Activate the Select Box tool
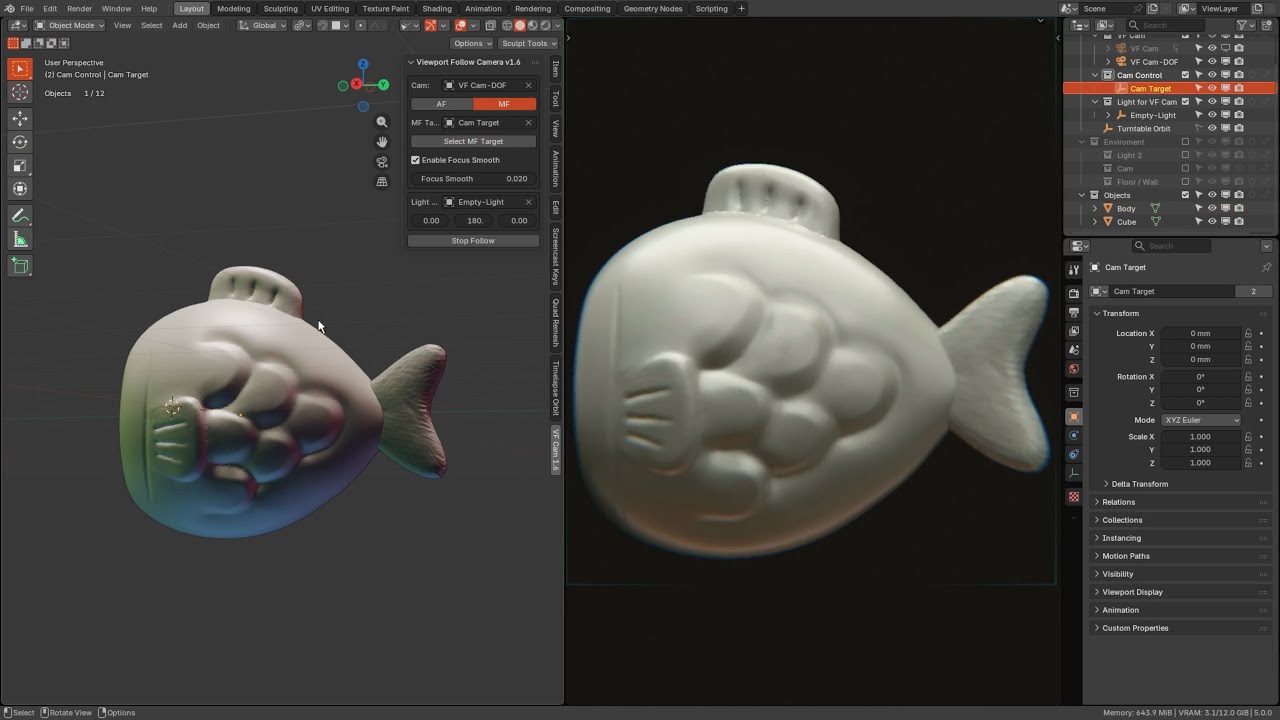The image size is (1280, 720). pyautogui.click(x=19, y=69)
